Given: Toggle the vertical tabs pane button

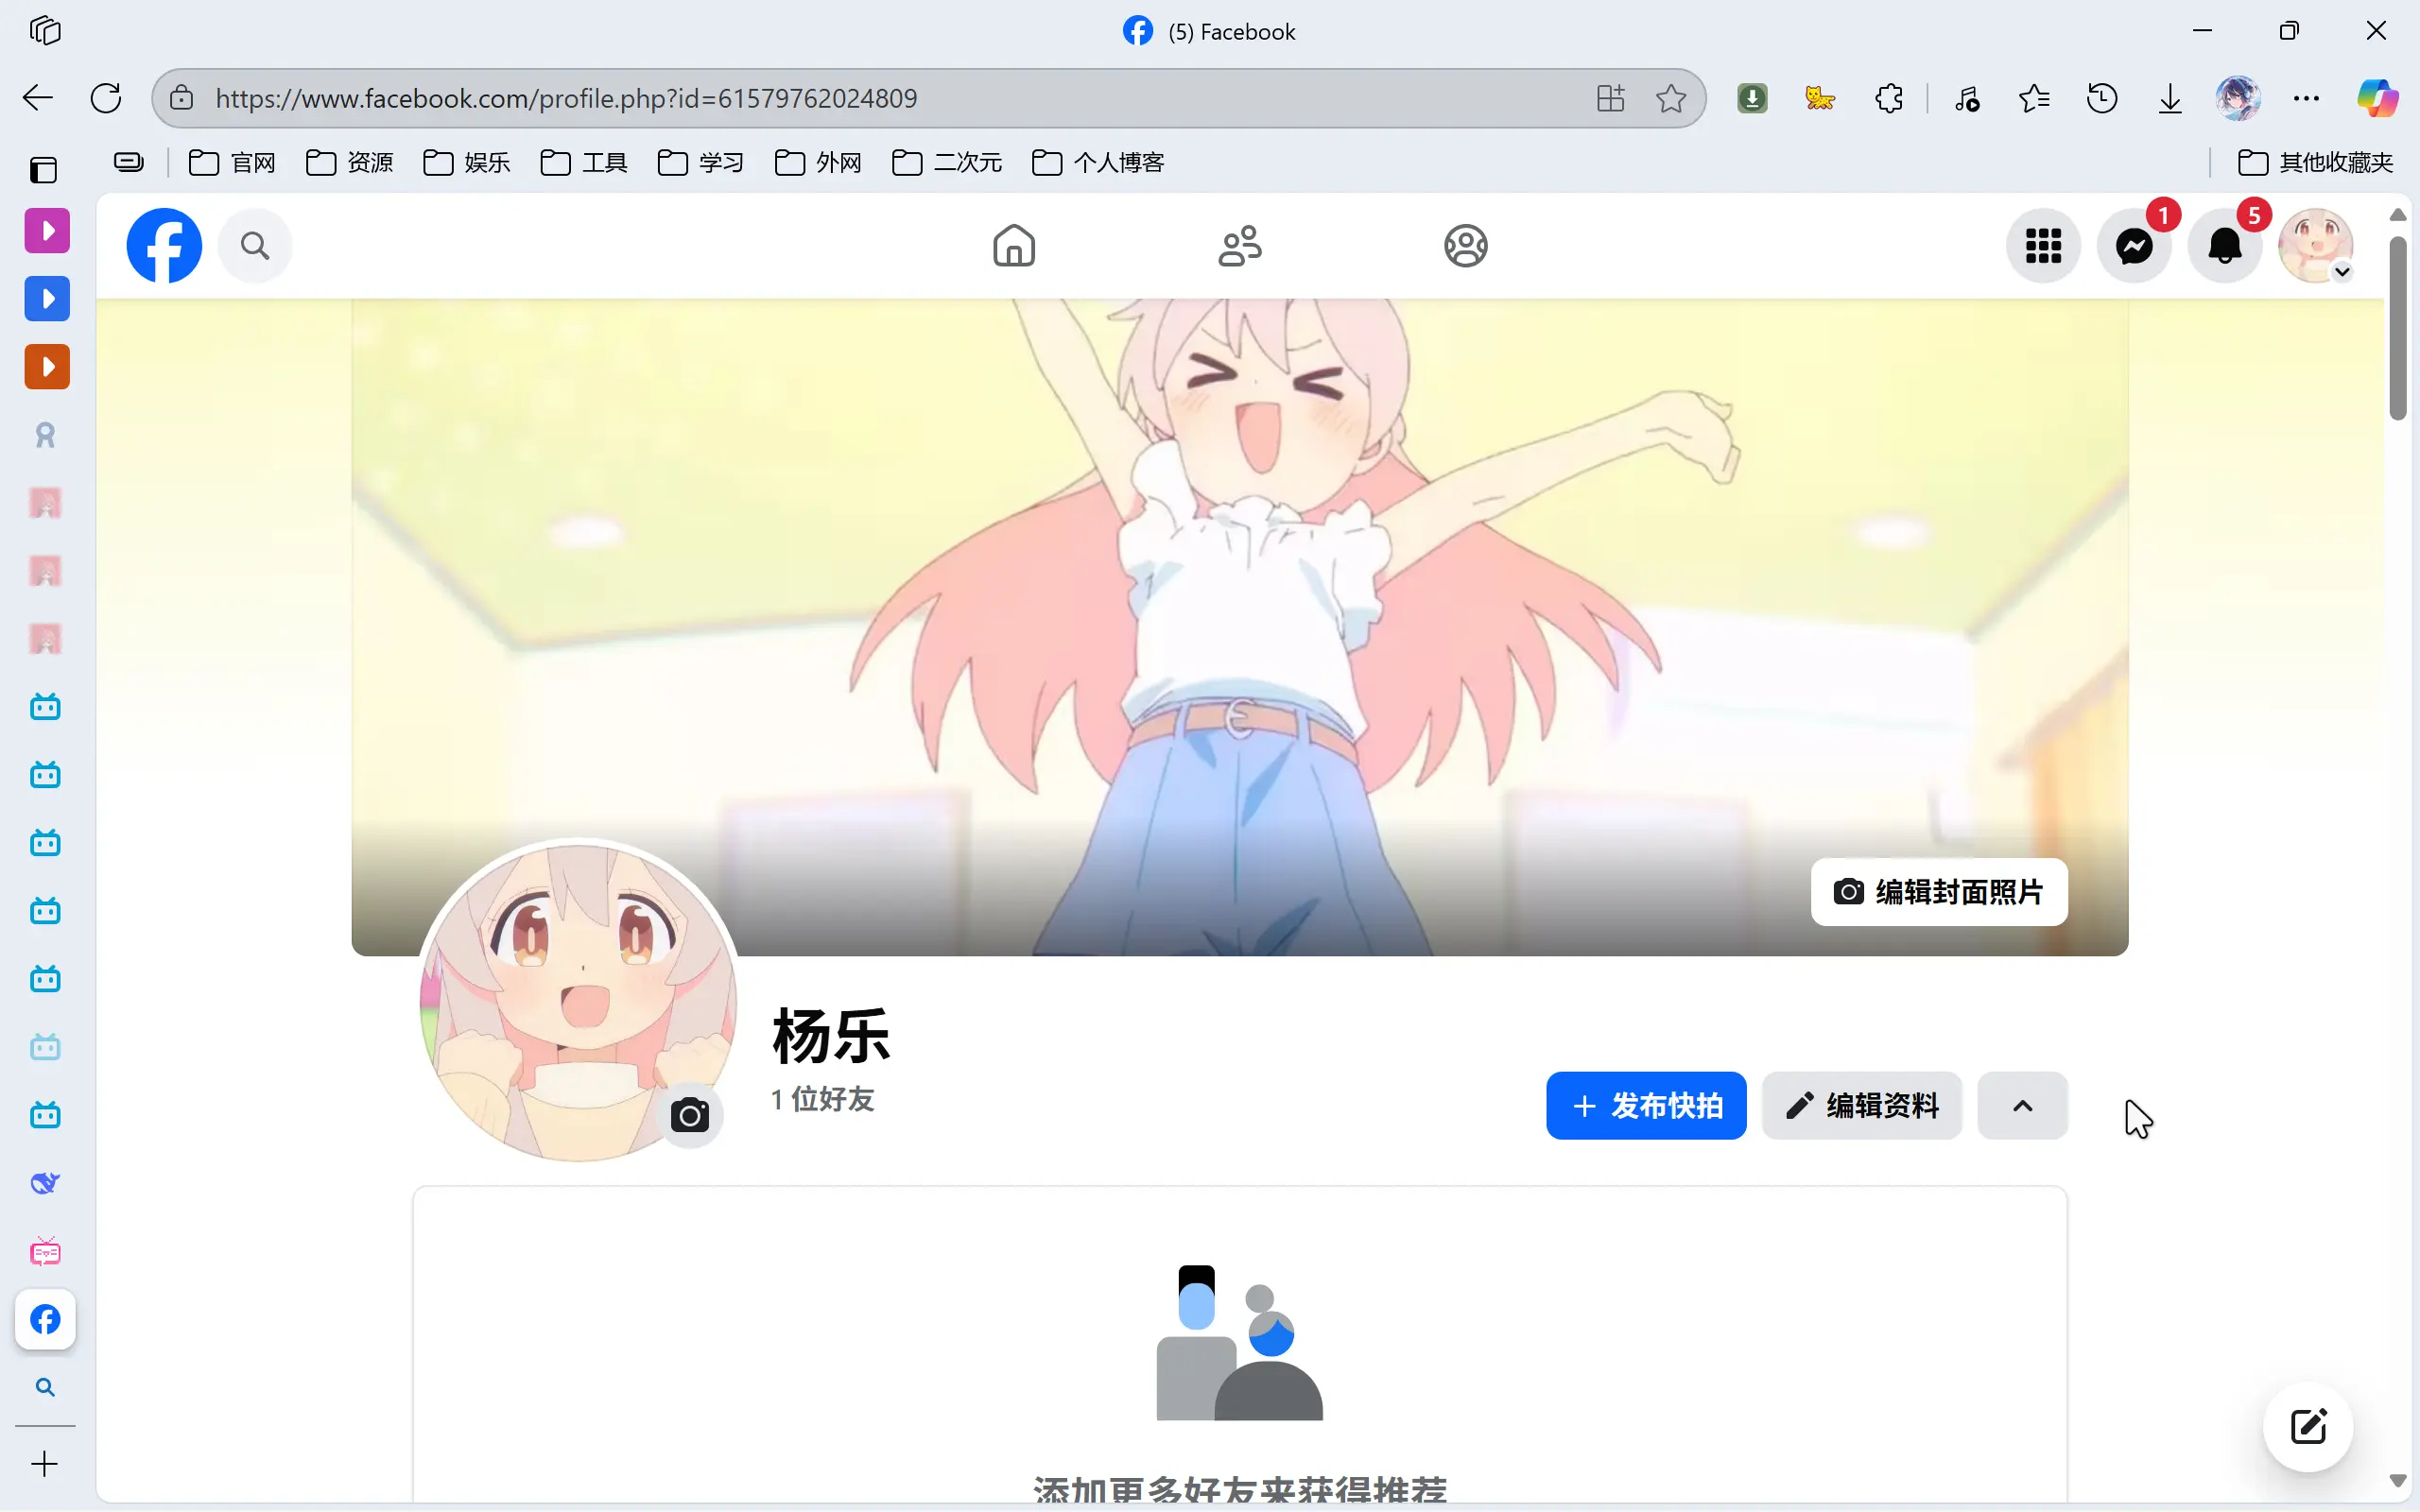Looking at the screenshot, I should tap(43, 170).
